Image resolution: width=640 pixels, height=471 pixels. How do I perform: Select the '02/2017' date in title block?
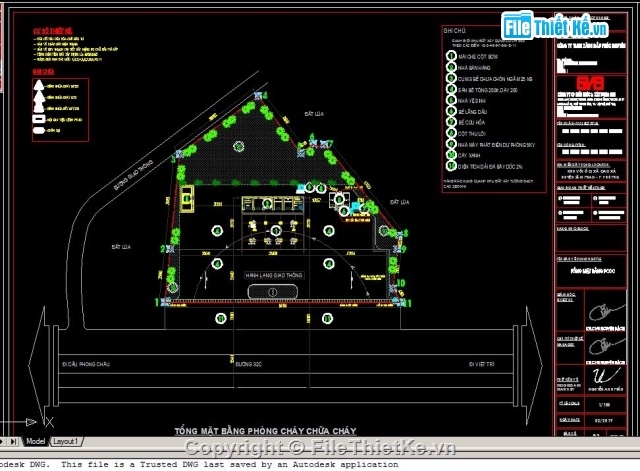pyautogui.click(x=605, y=420)
